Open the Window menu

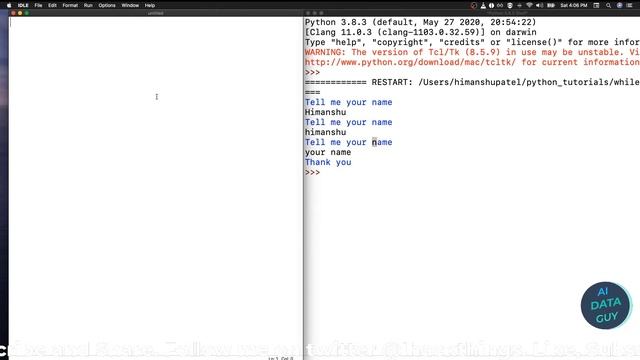[130, 5]
